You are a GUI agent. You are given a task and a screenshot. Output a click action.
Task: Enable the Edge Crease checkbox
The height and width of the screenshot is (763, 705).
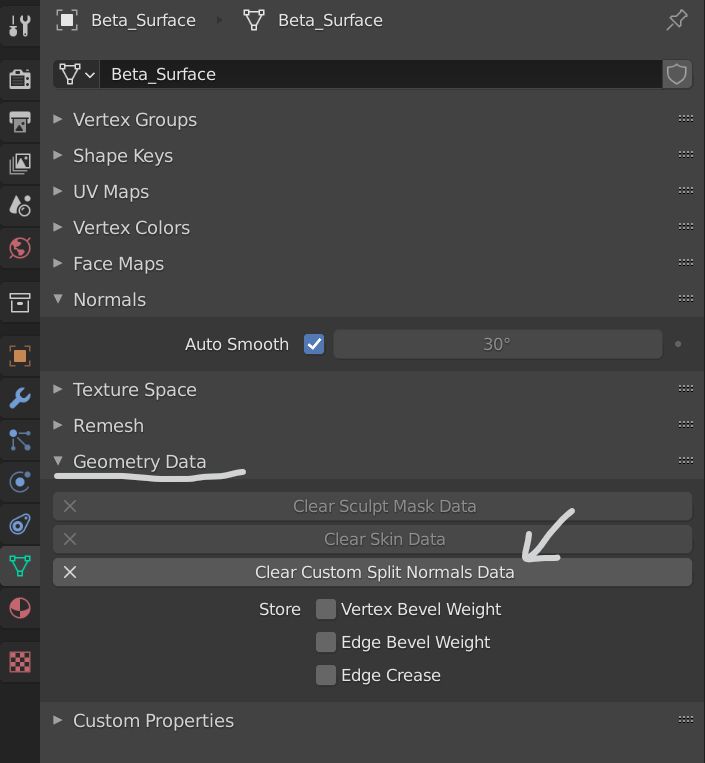pyautogui.click(x=326, y=675)
